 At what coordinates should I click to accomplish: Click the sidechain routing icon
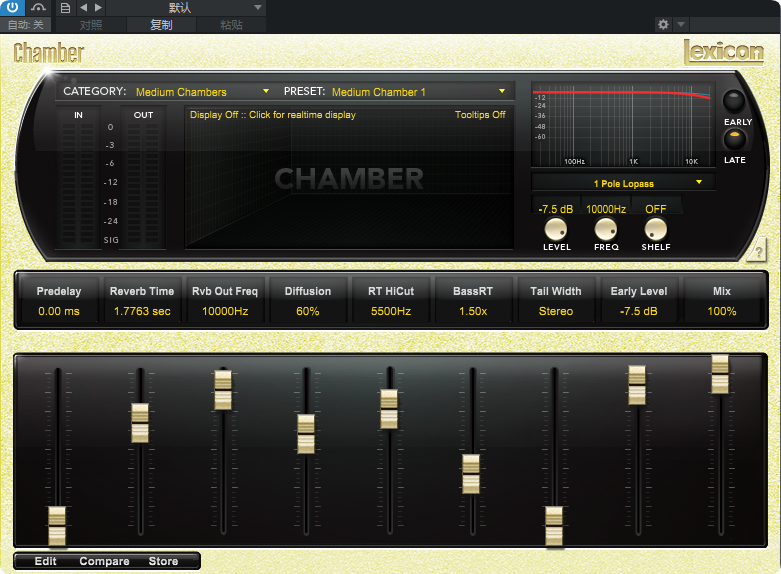pos(38,7)
